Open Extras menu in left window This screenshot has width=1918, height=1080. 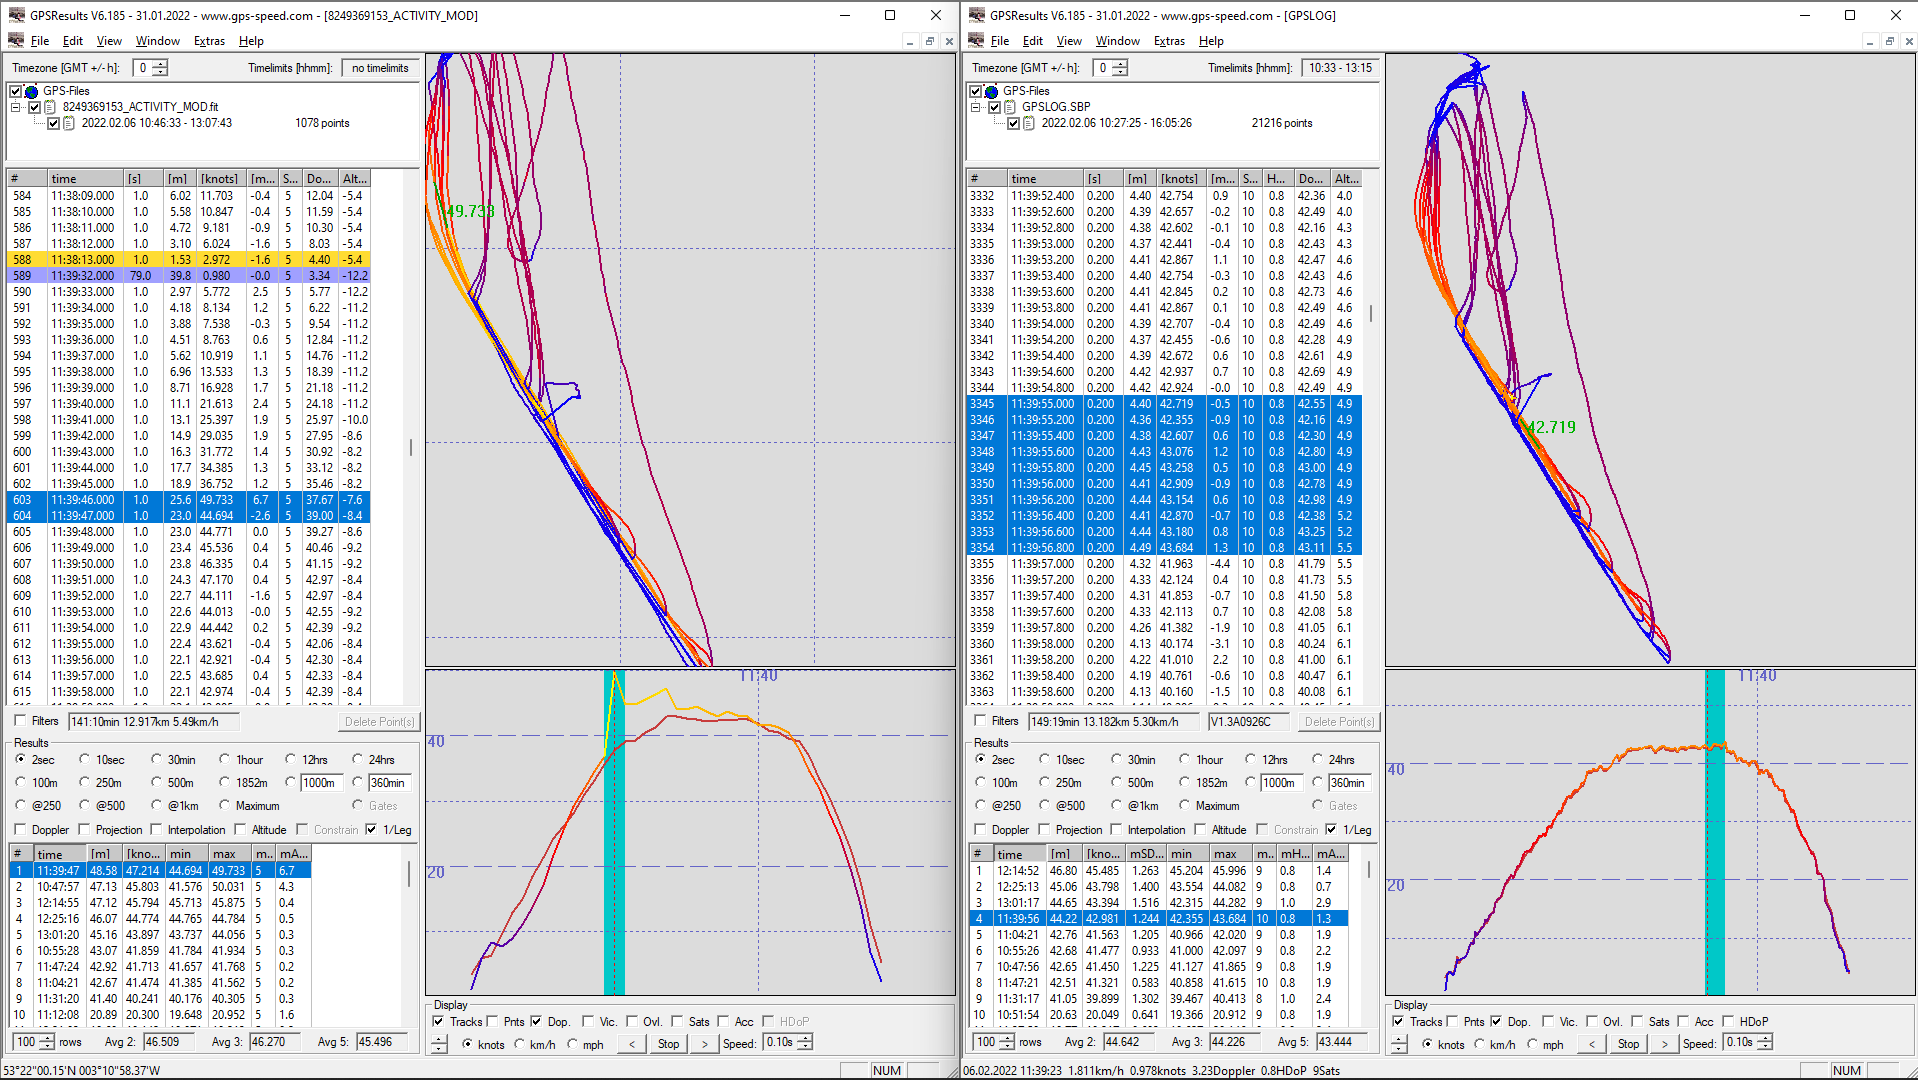point(209,41)
